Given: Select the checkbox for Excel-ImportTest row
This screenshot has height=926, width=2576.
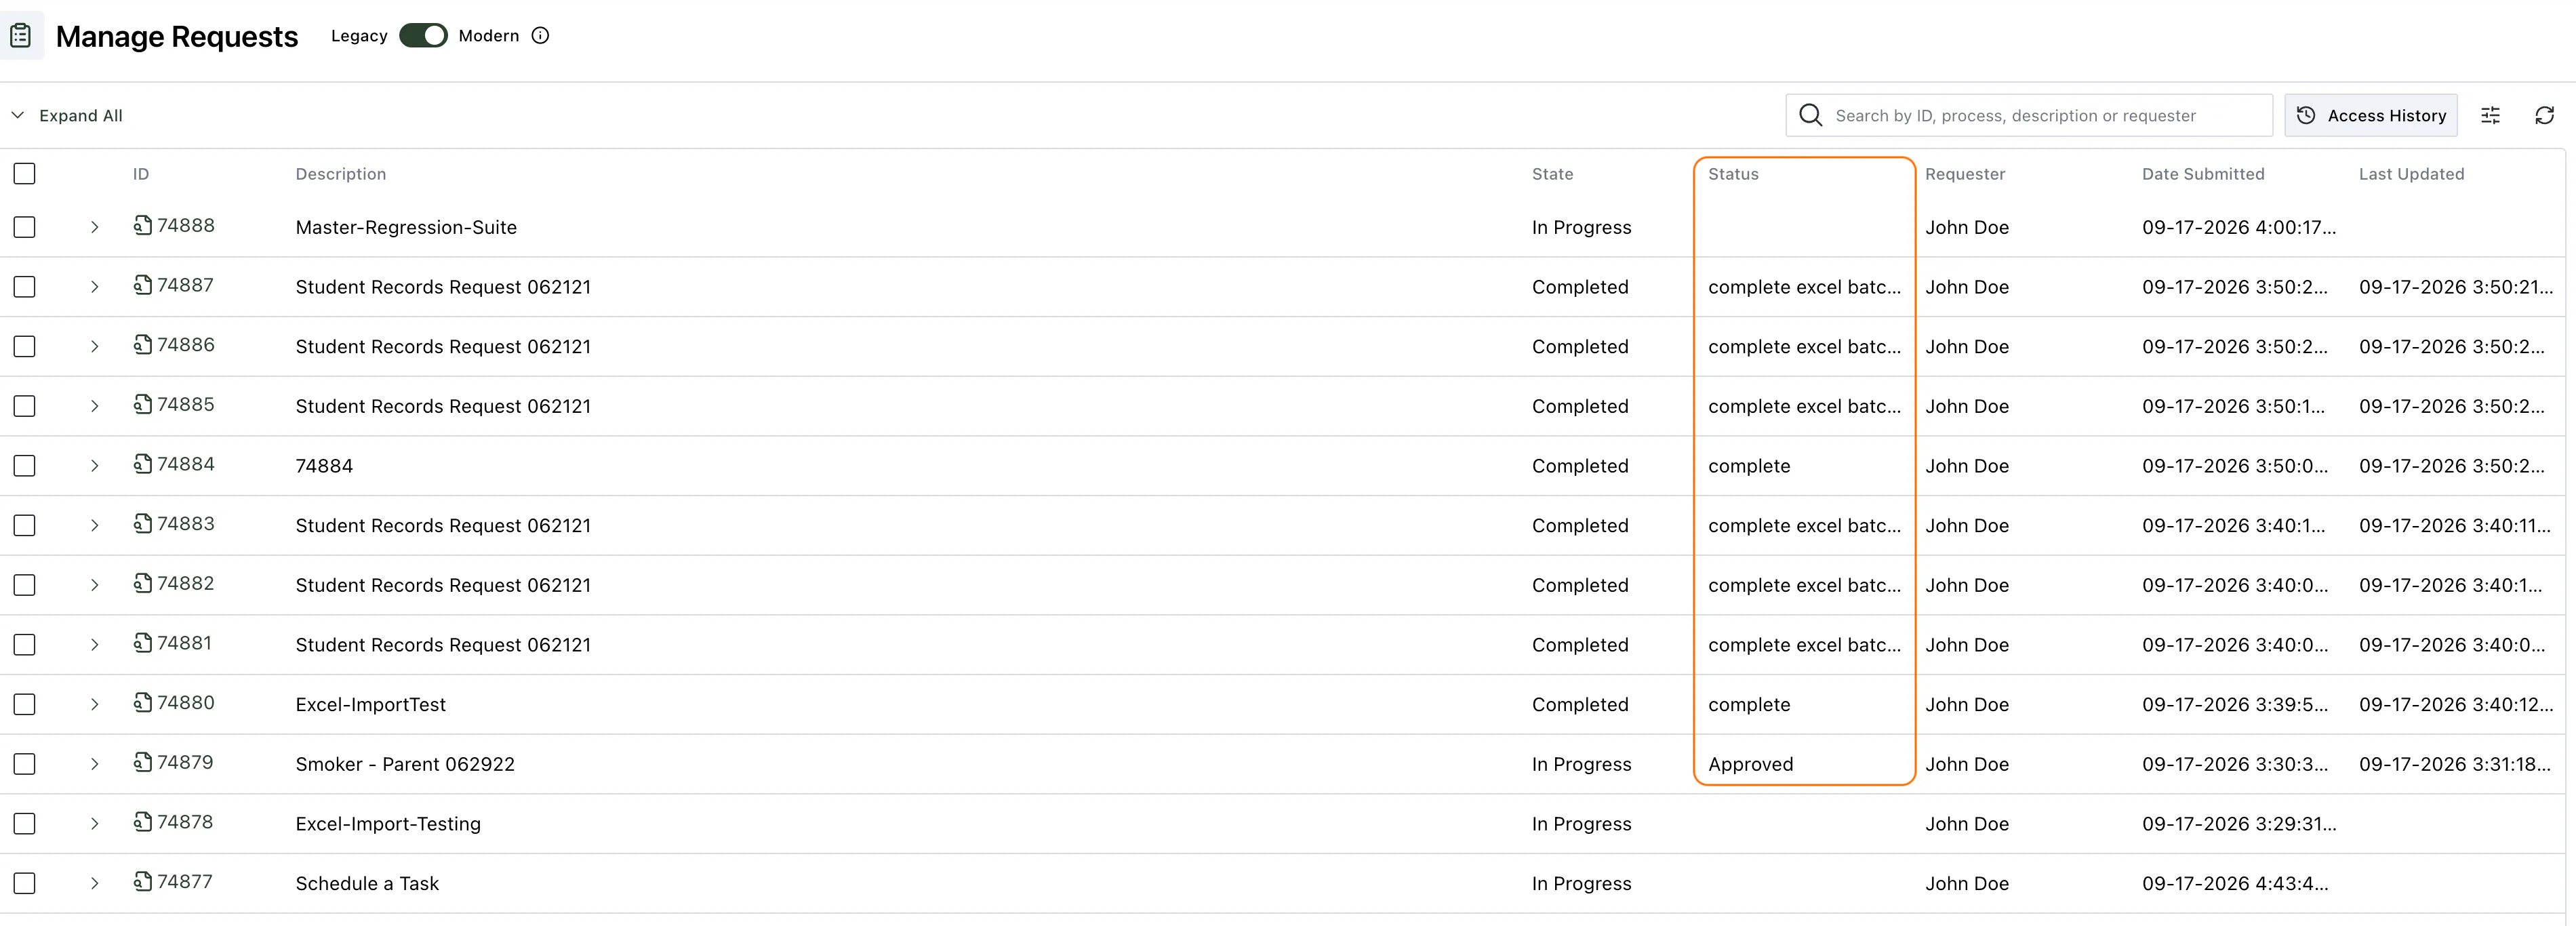Looking at the screenshot, I should coord(25,704).
